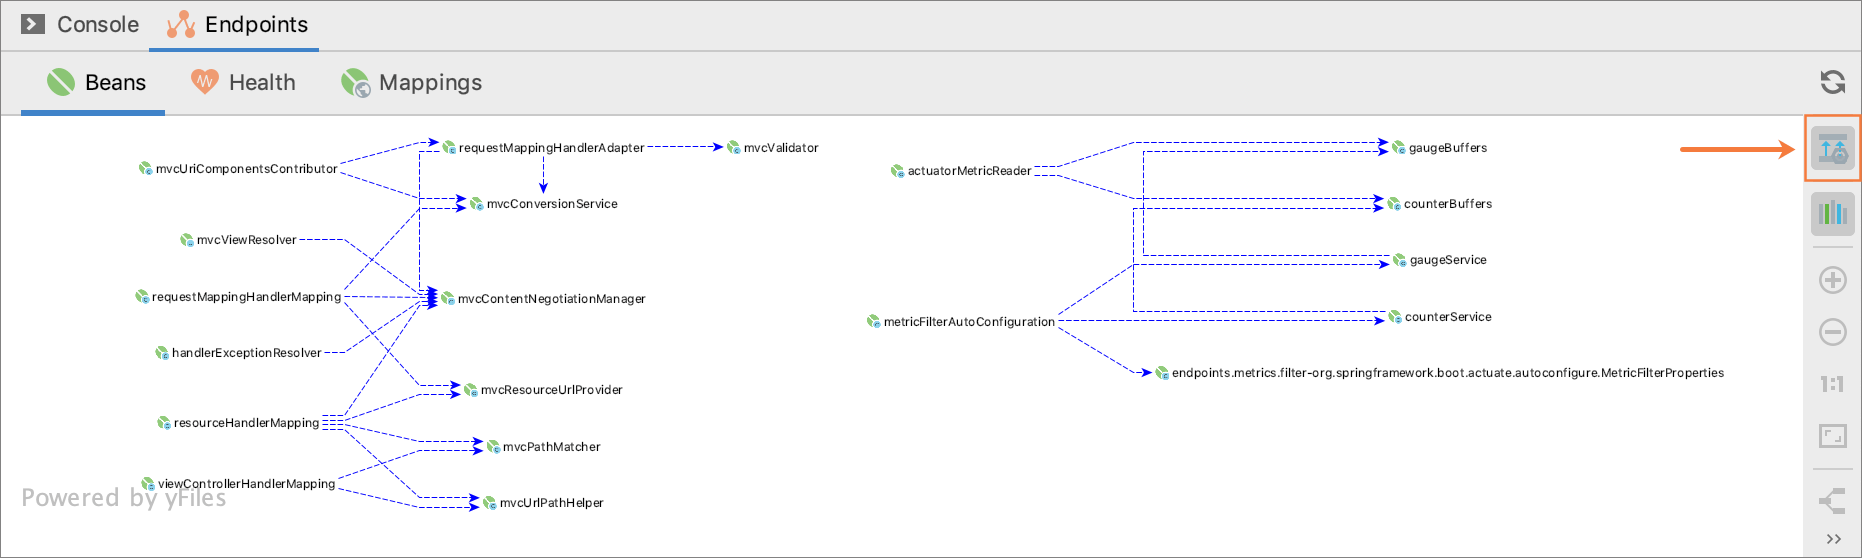The height and width of the screenshot is (558, 1862).
Task: Click the refresh icon
Action: click(x=1832, y=82)
